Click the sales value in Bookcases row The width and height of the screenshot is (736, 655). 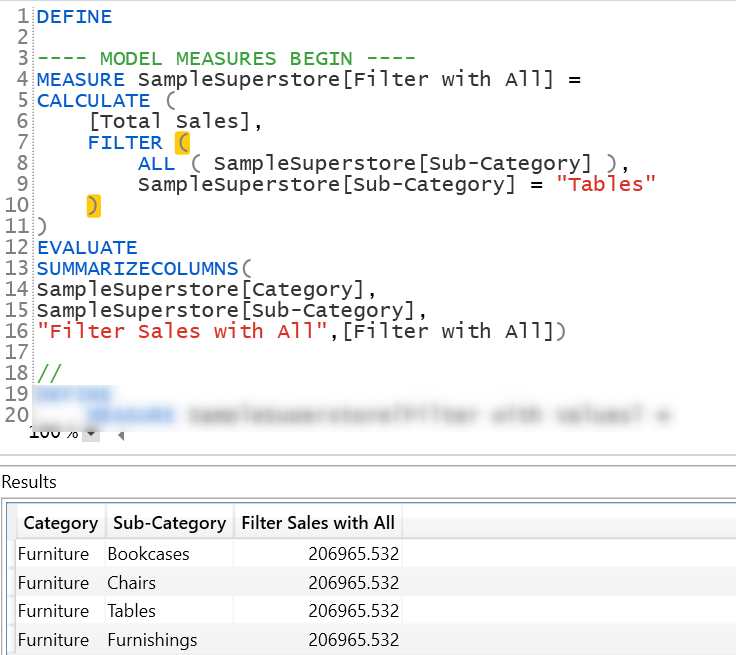click(x=353, y=553)
